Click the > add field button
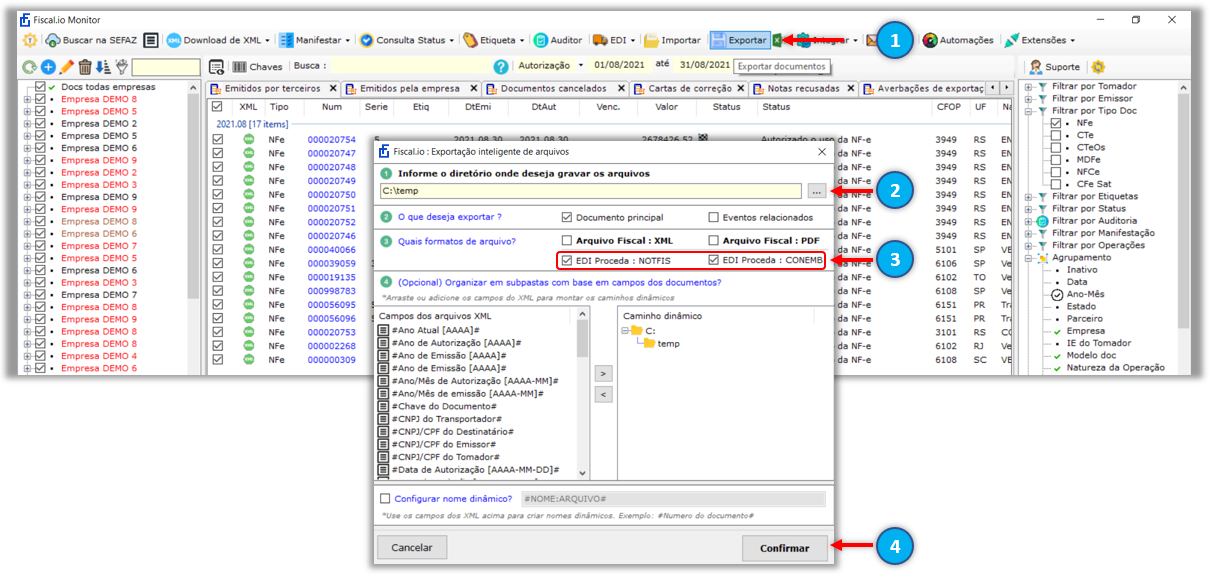1211x579 pixels. pyautogui.click(x=603, y=373)
